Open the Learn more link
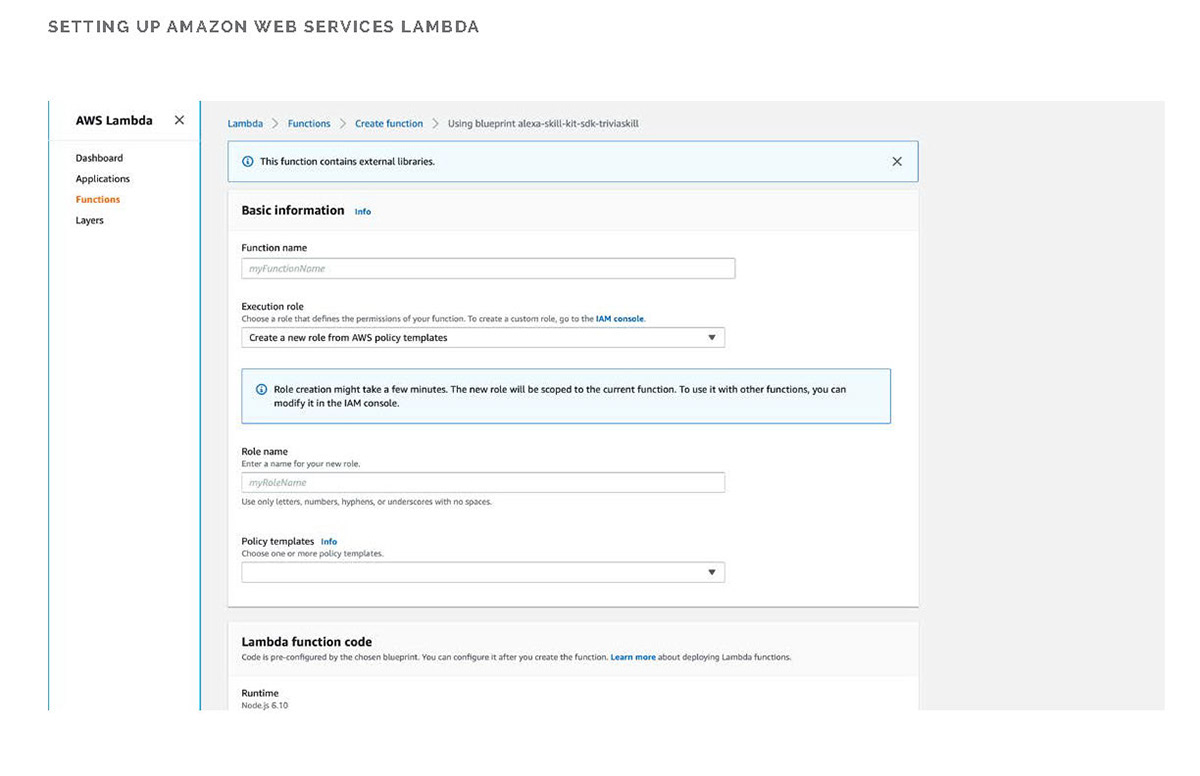 point(633,657)
